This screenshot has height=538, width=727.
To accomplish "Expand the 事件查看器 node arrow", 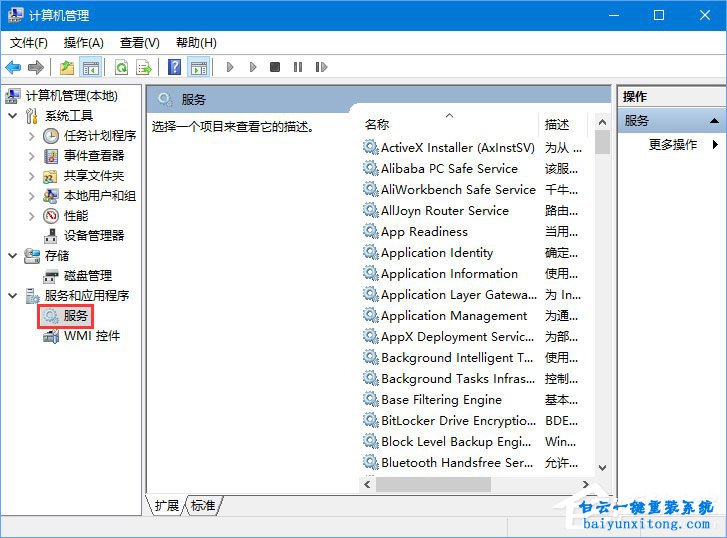I will (32, 156).
